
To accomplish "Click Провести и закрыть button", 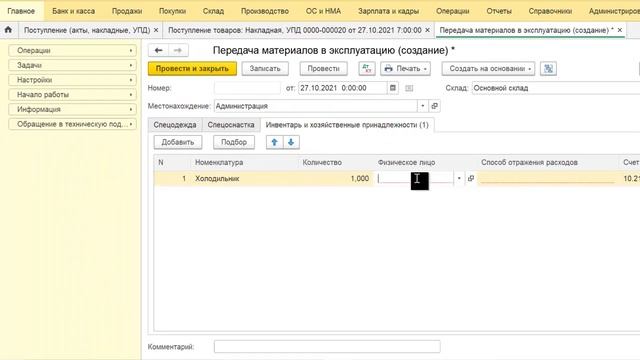I will 192,69.
